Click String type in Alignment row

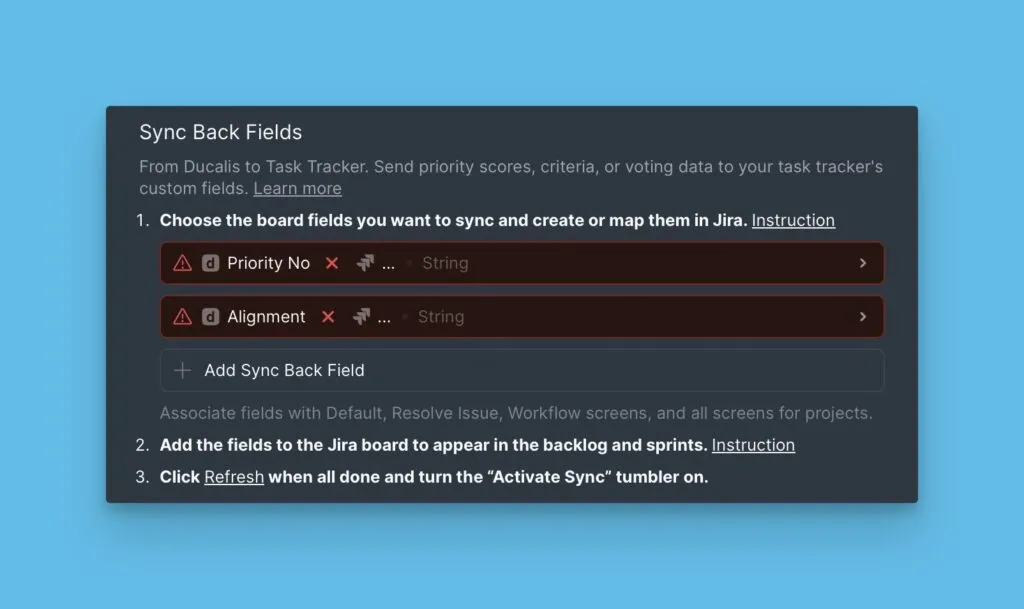point(441,317)
